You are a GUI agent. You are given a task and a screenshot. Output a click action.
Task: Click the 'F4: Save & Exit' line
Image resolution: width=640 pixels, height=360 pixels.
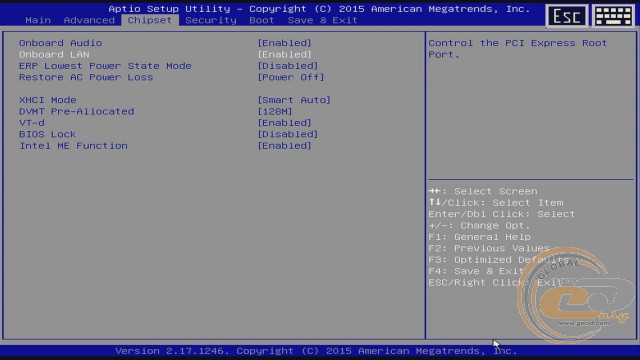(476, 271)
